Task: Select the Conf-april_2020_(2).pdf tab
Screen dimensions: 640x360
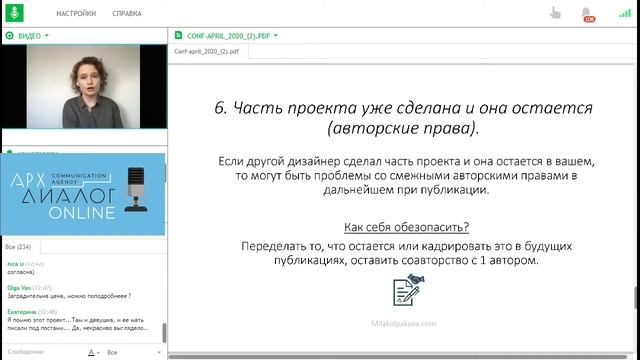Action: click(207, 51)
